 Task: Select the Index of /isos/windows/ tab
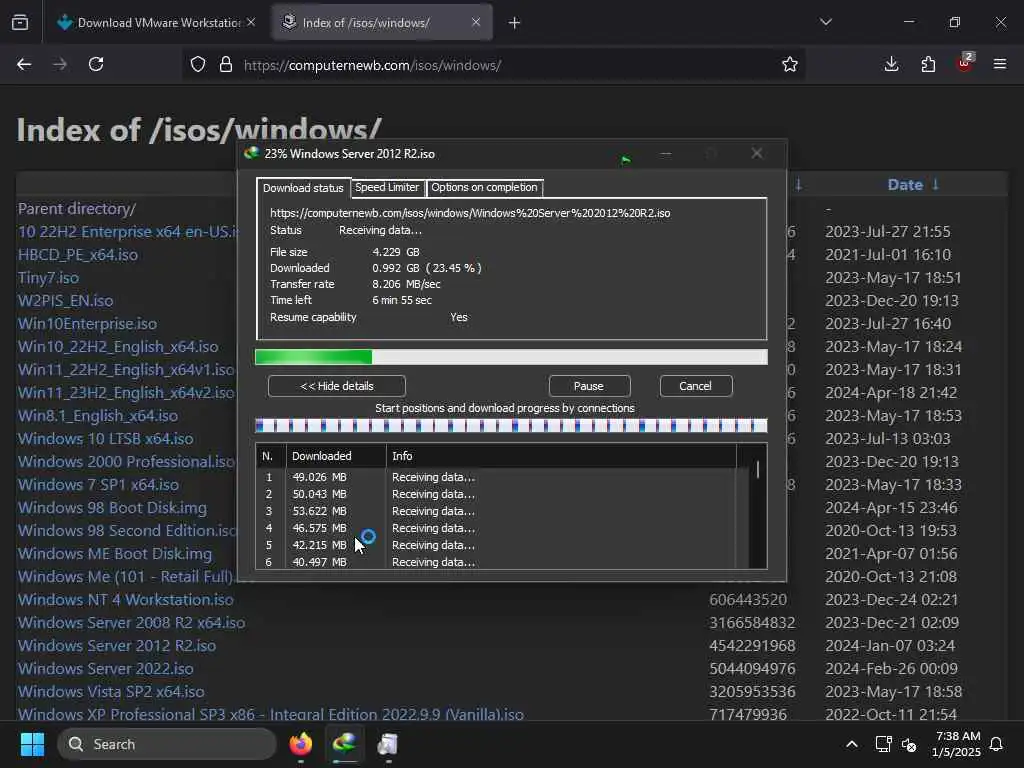click(382, 23)
